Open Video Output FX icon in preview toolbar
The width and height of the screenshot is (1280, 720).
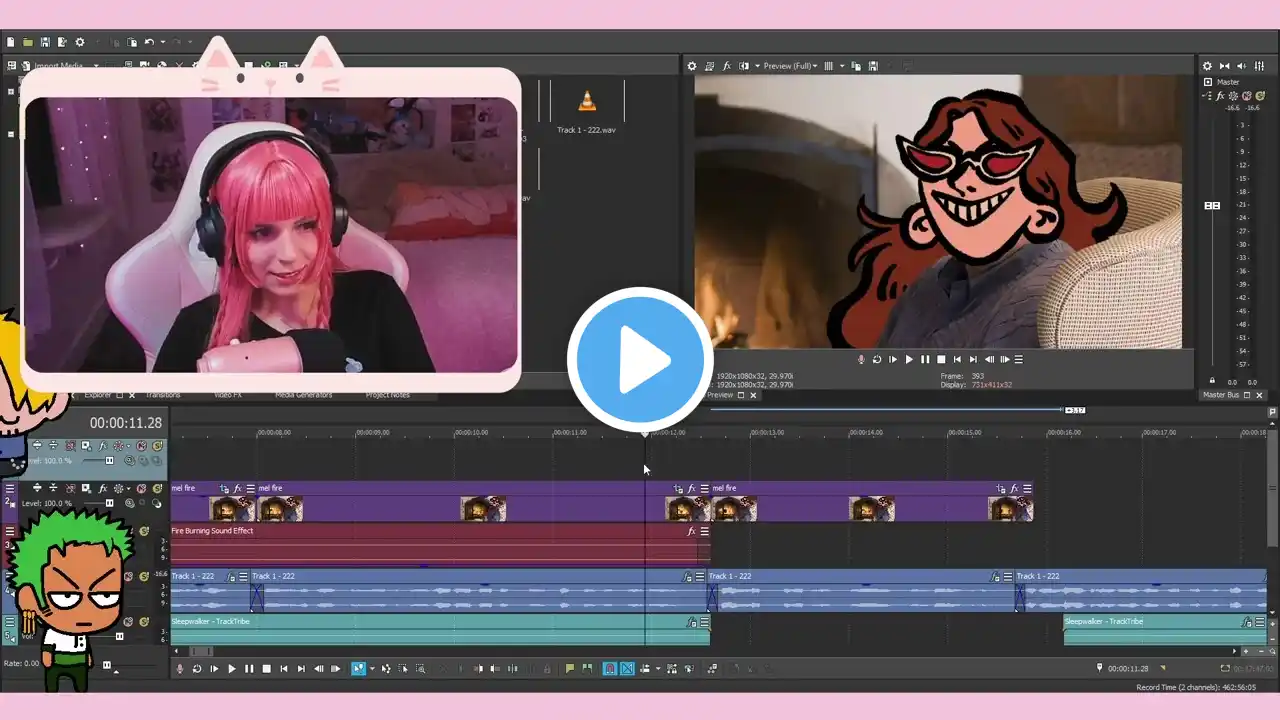point(727,66)
